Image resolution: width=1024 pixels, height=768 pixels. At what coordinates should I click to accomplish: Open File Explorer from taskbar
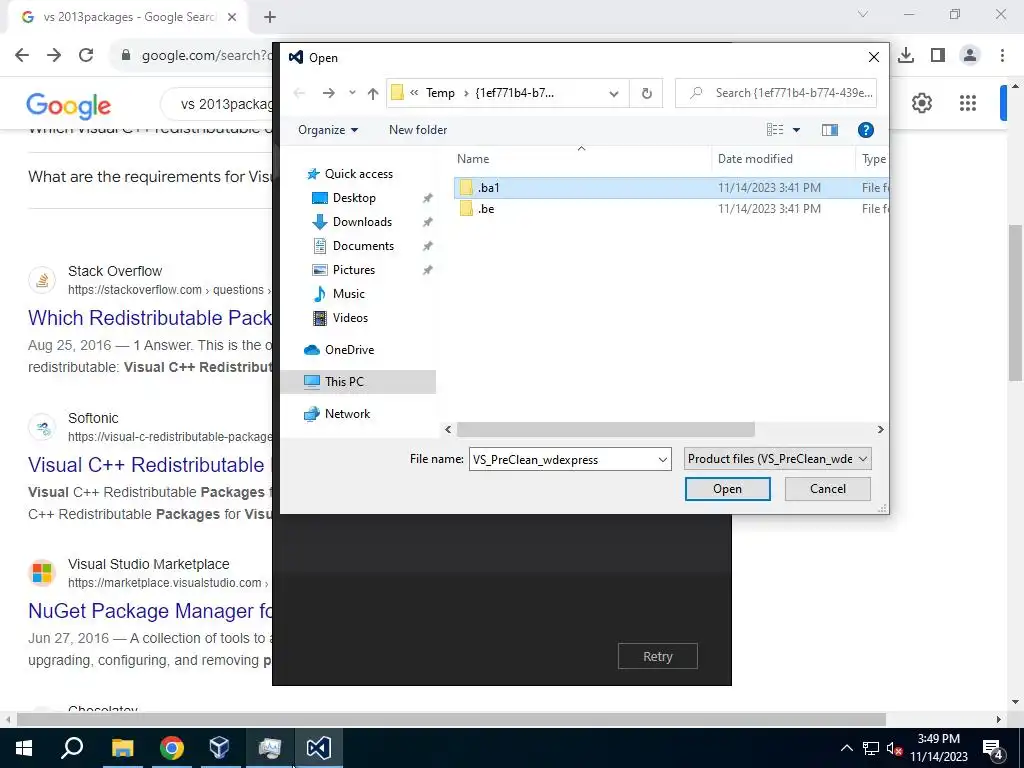click(122, 748)
